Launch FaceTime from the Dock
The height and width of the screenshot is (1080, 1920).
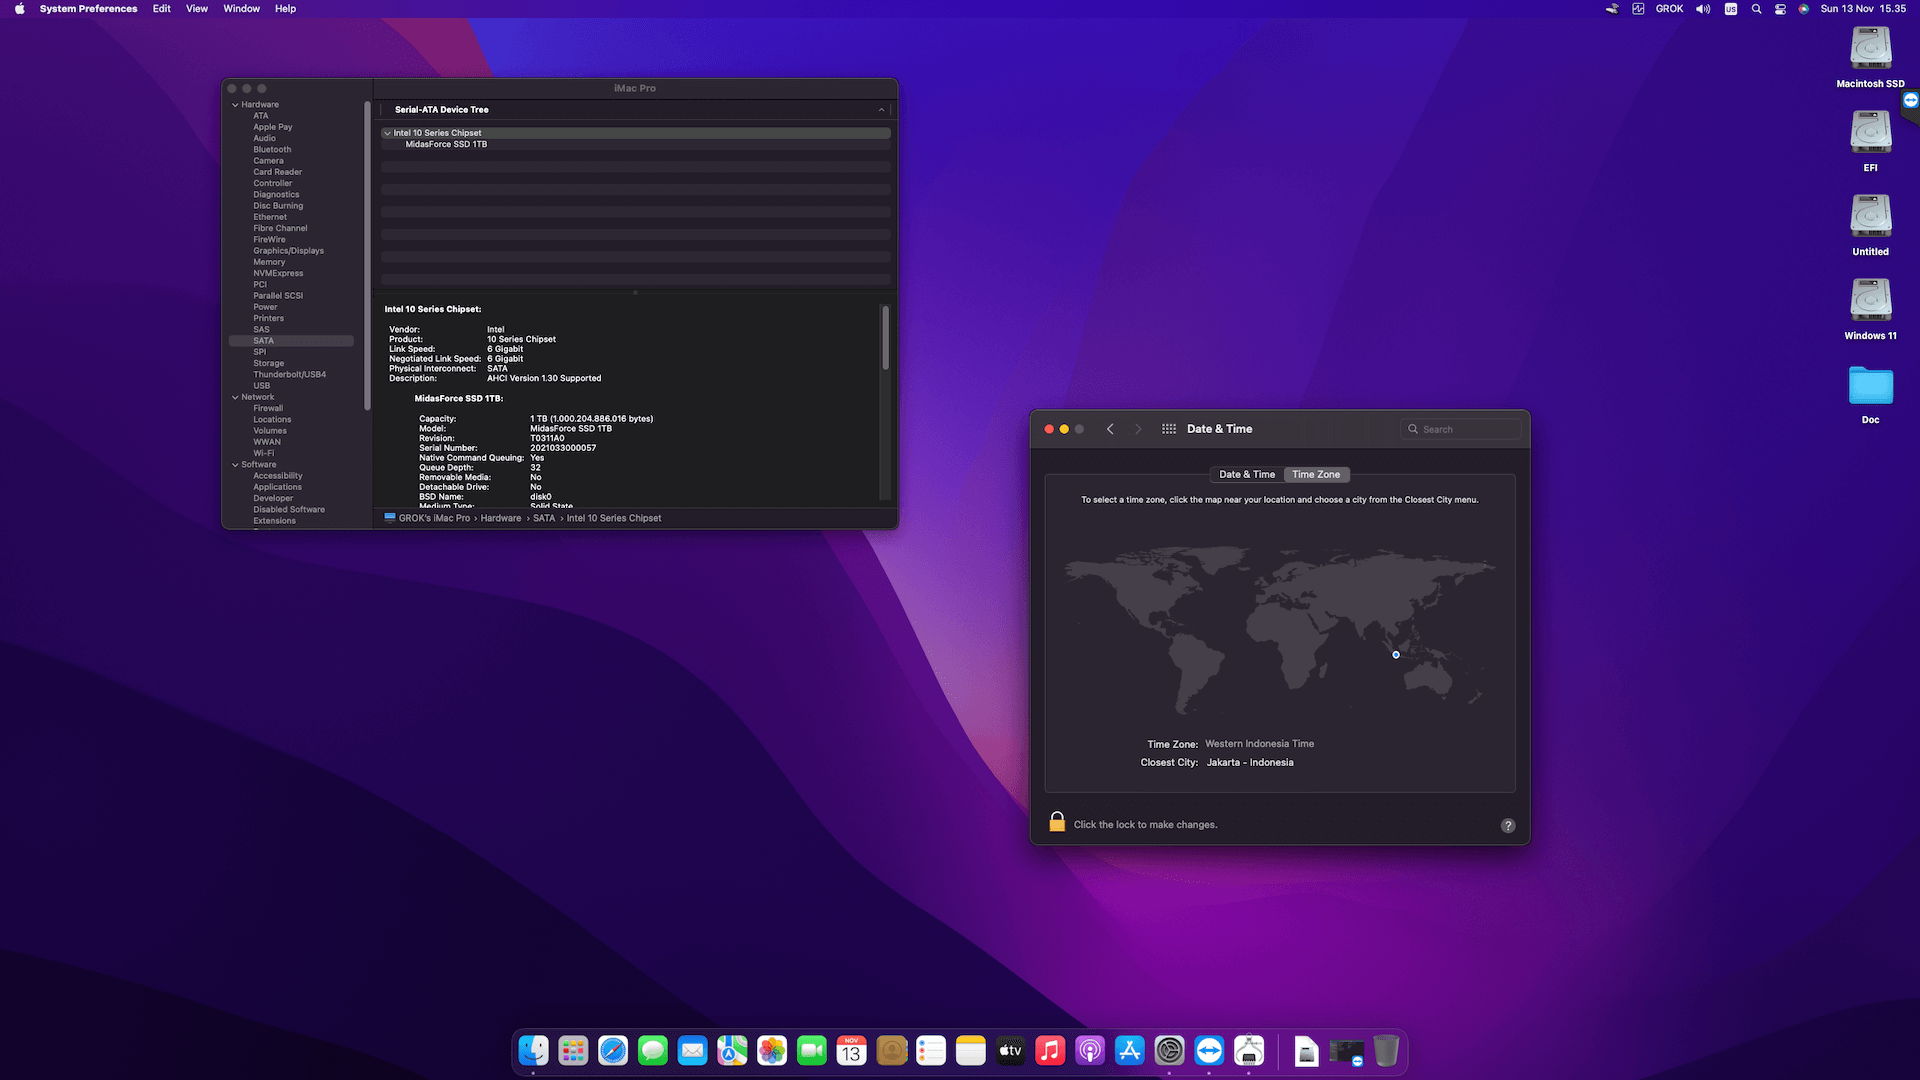[x=811, y=1050]
